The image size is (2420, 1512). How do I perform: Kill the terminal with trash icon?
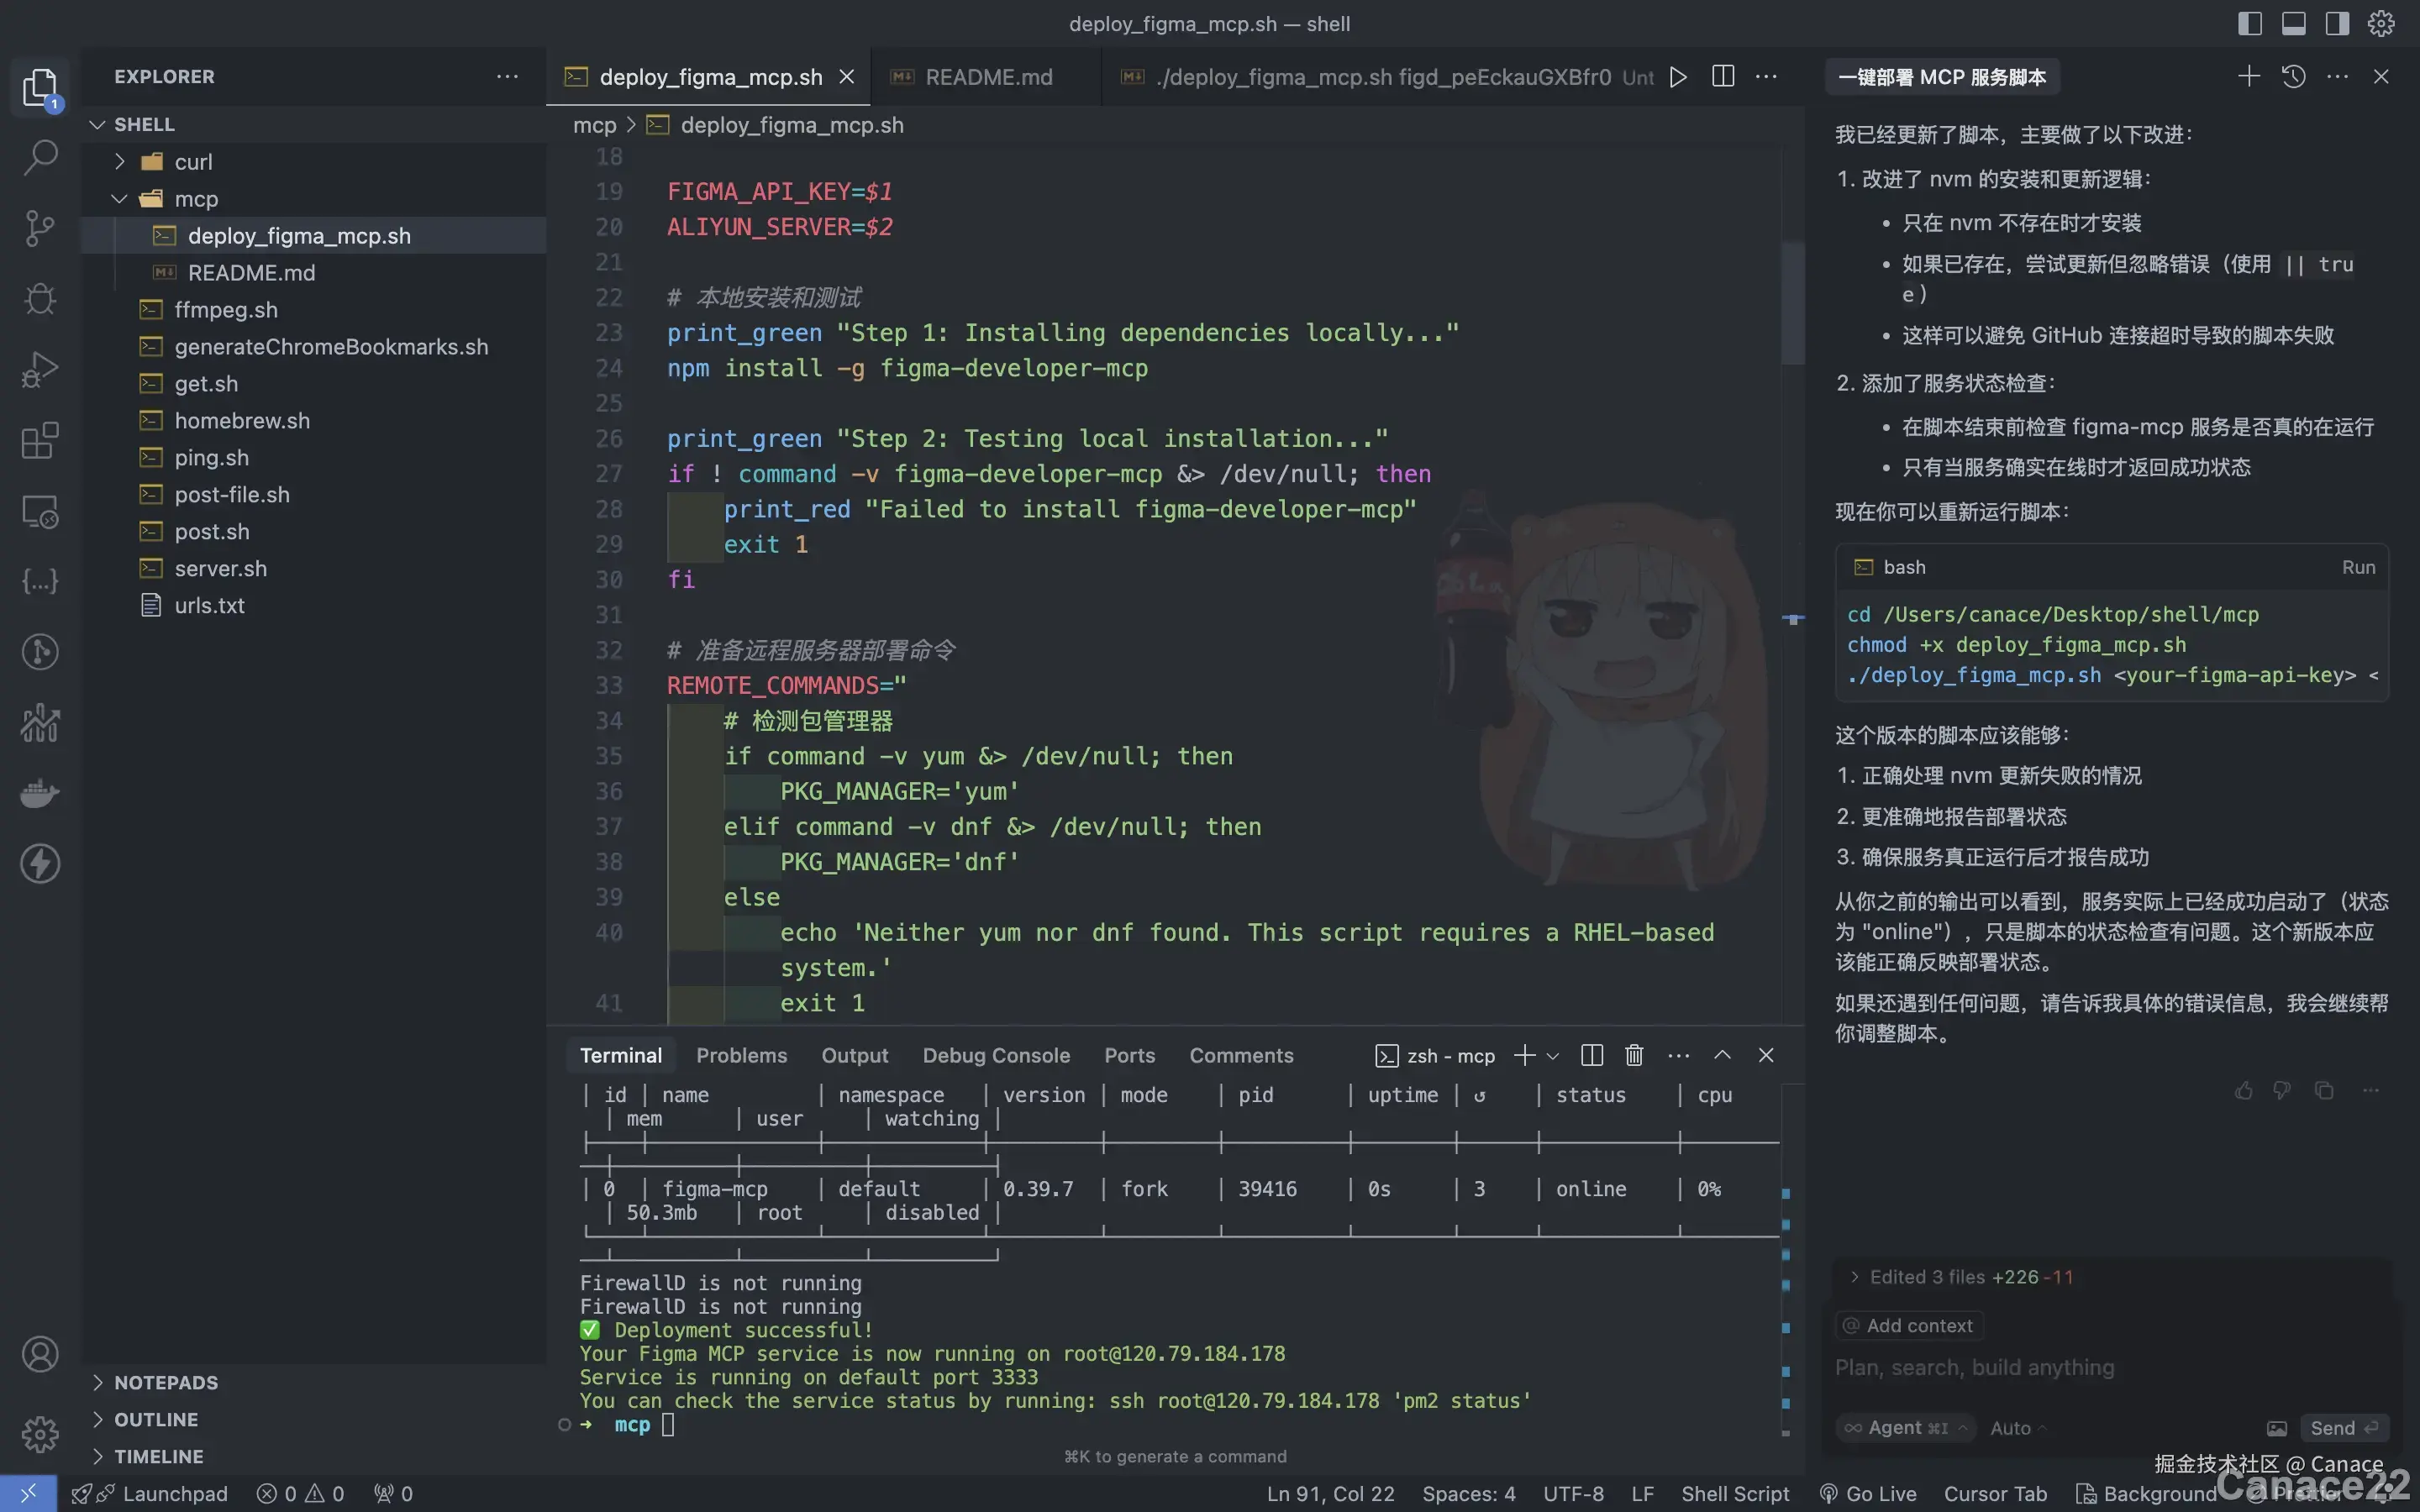pos(1634,1055)
